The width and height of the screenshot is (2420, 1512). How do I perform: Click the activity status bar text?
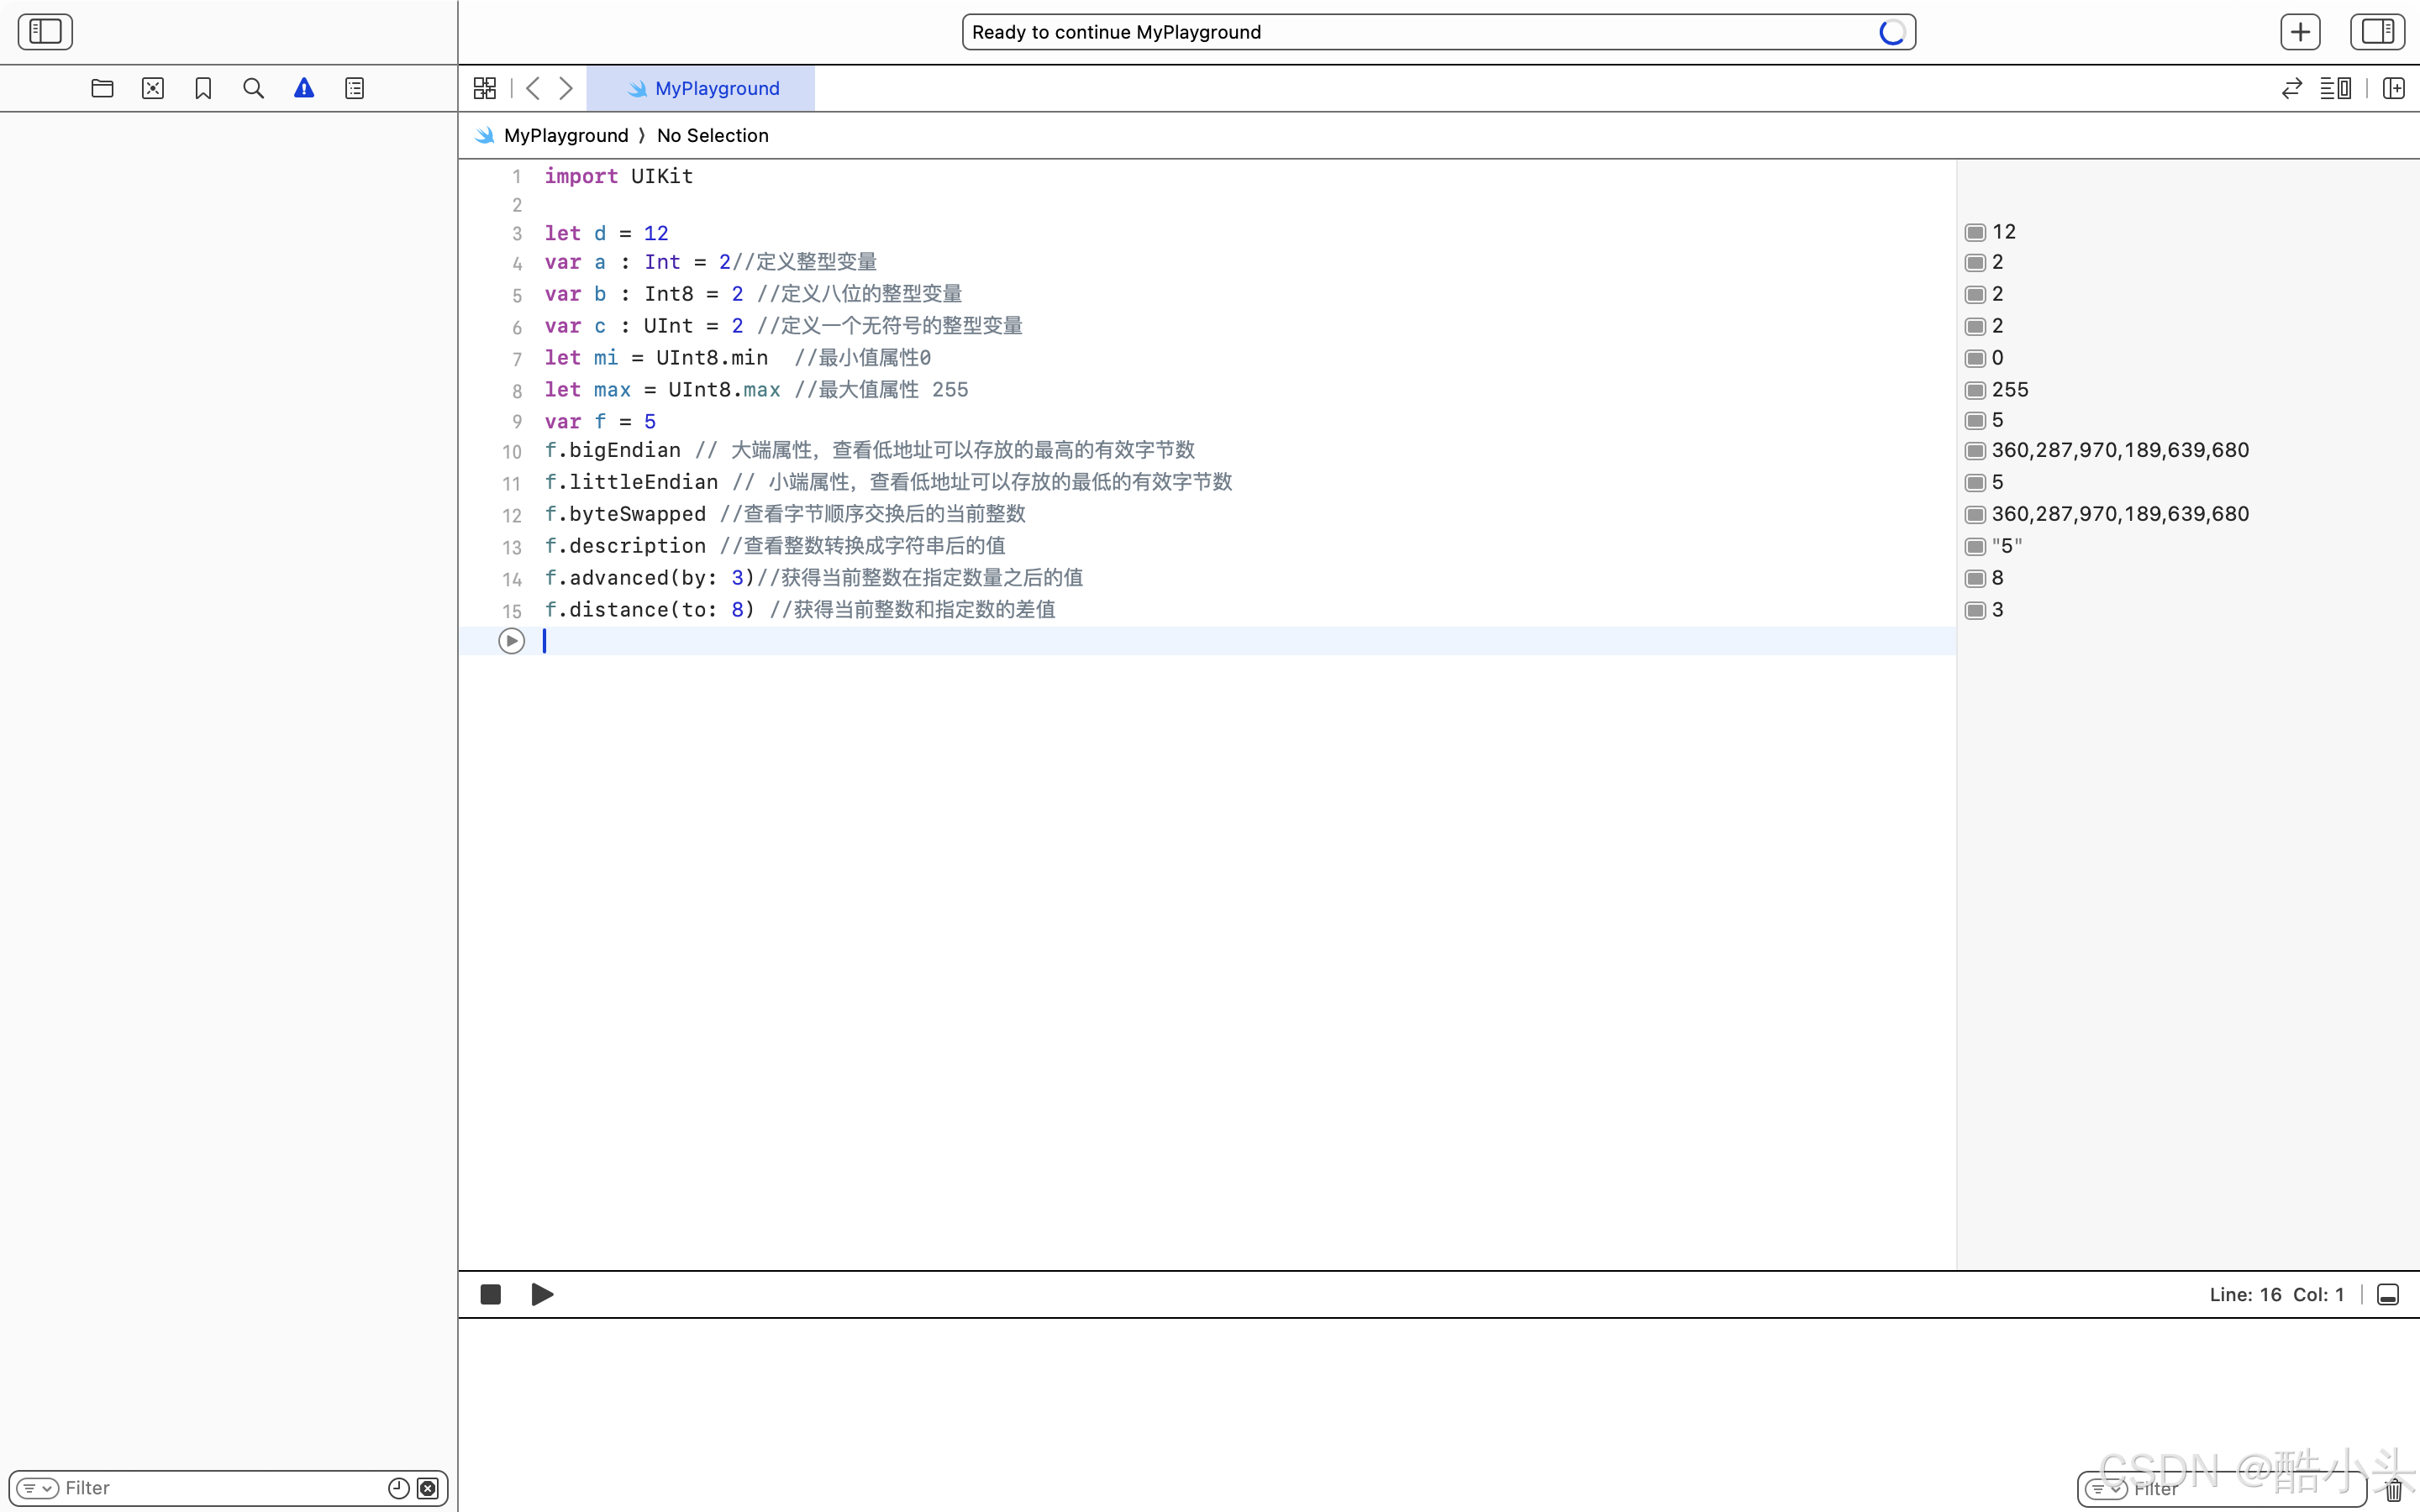1116,32
